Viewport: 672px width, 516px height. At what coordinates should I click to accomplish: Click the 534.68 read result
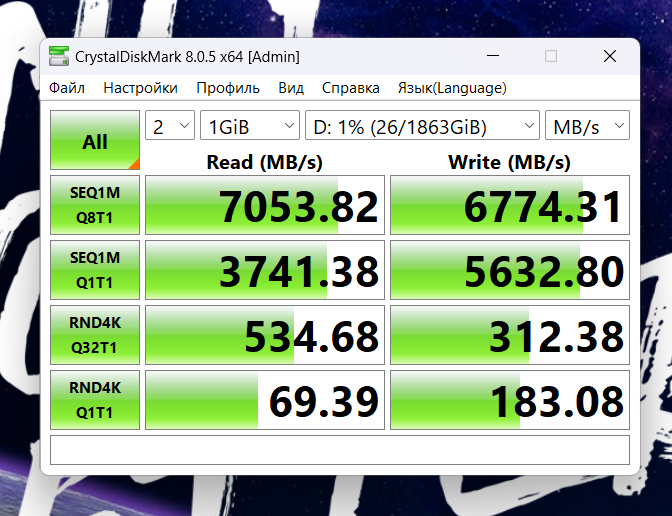265,335
